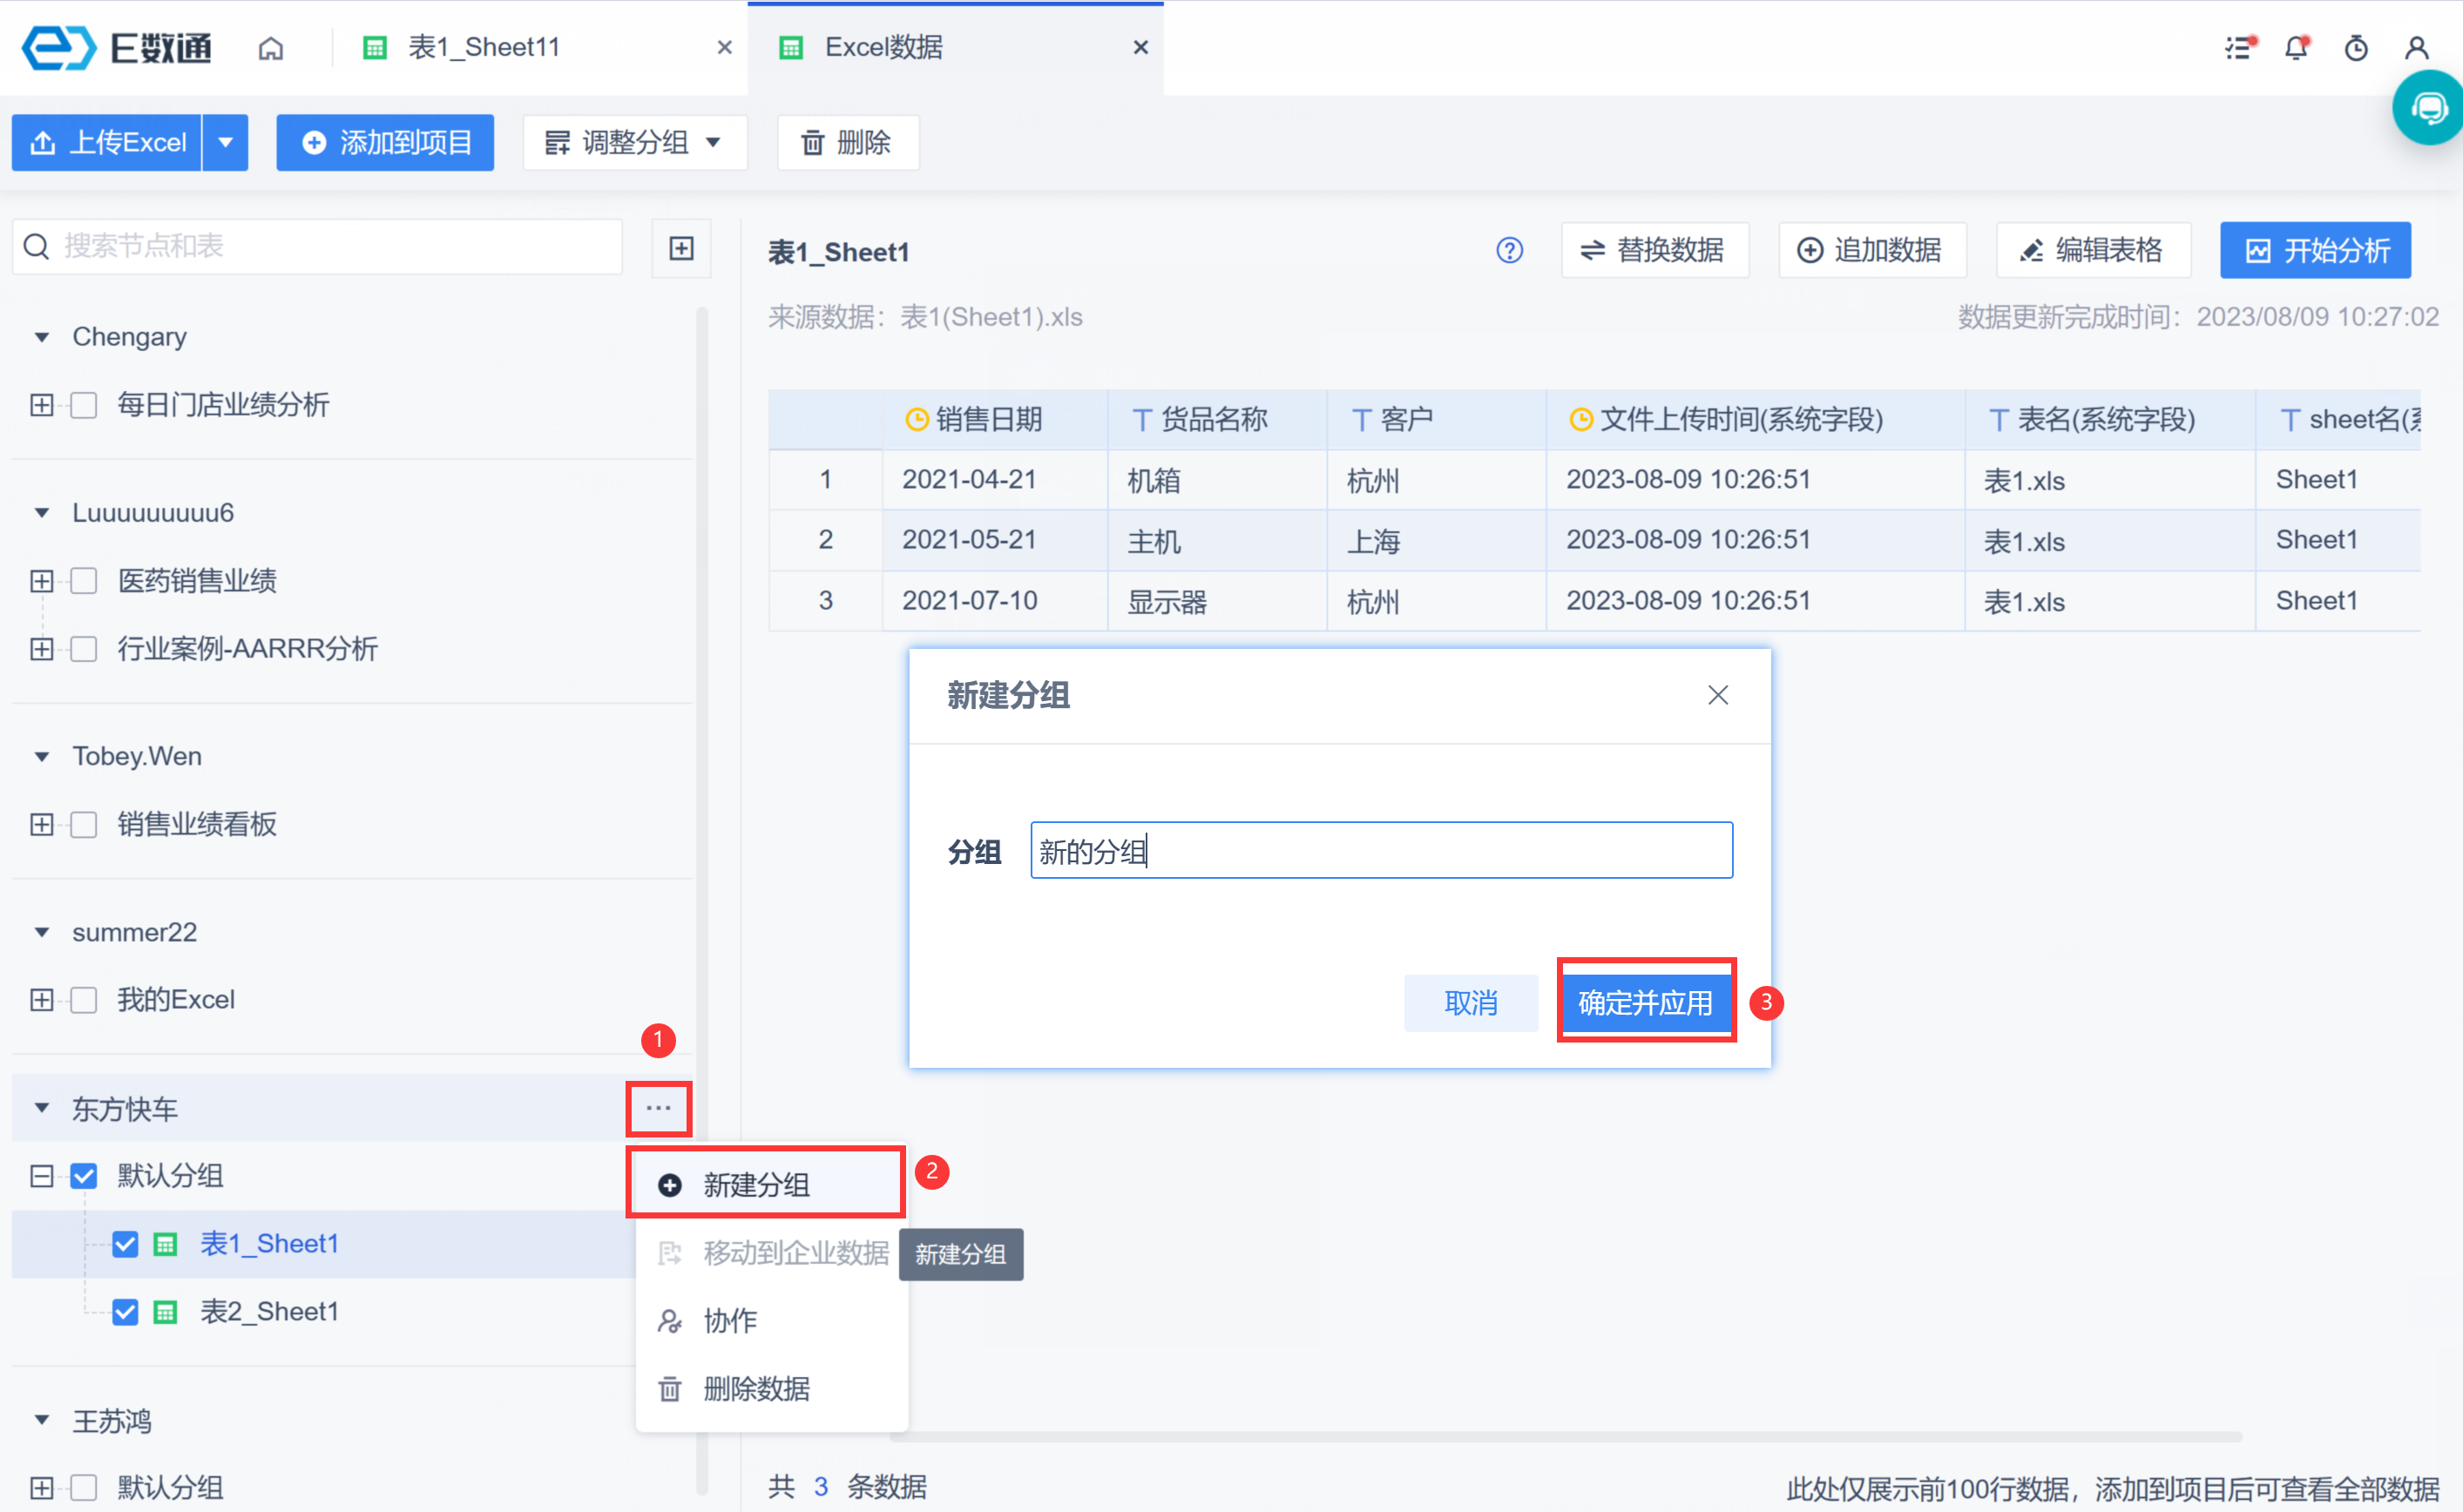The width and height of the screenshot is (2463, 1512).
Task: Open the customer service chat bubble
Action: [2429, 108]
